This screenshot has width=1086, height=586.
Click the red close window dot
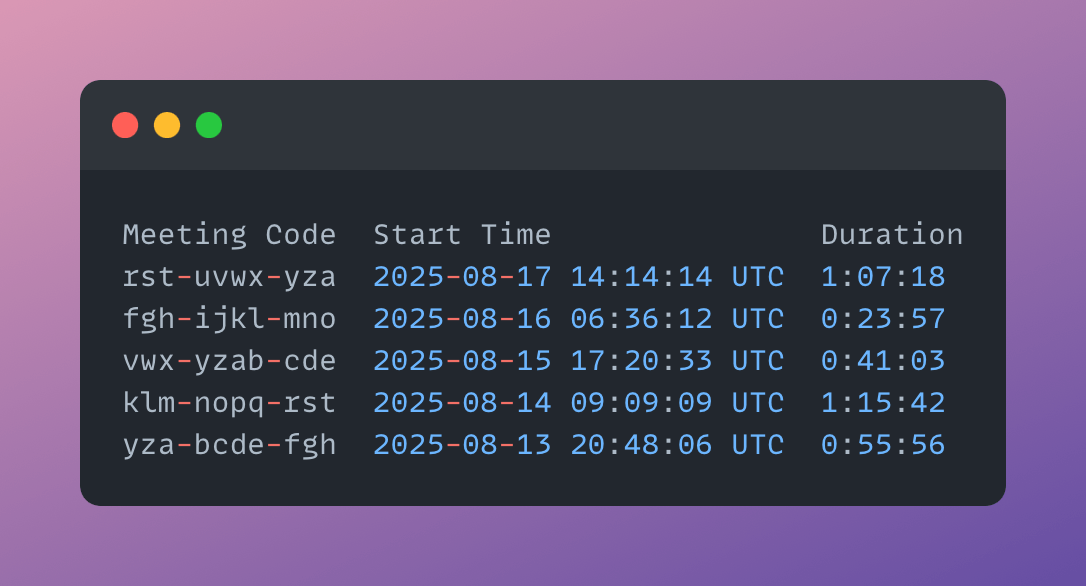[x=125, y=125]
